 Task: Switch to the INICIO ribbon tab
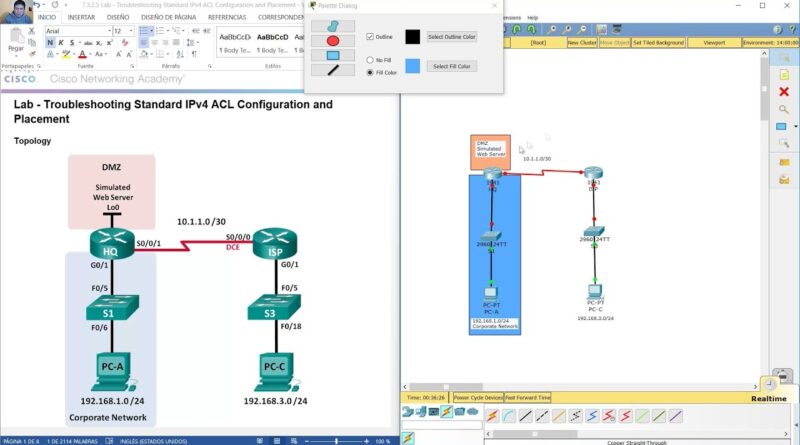[47, 17]
